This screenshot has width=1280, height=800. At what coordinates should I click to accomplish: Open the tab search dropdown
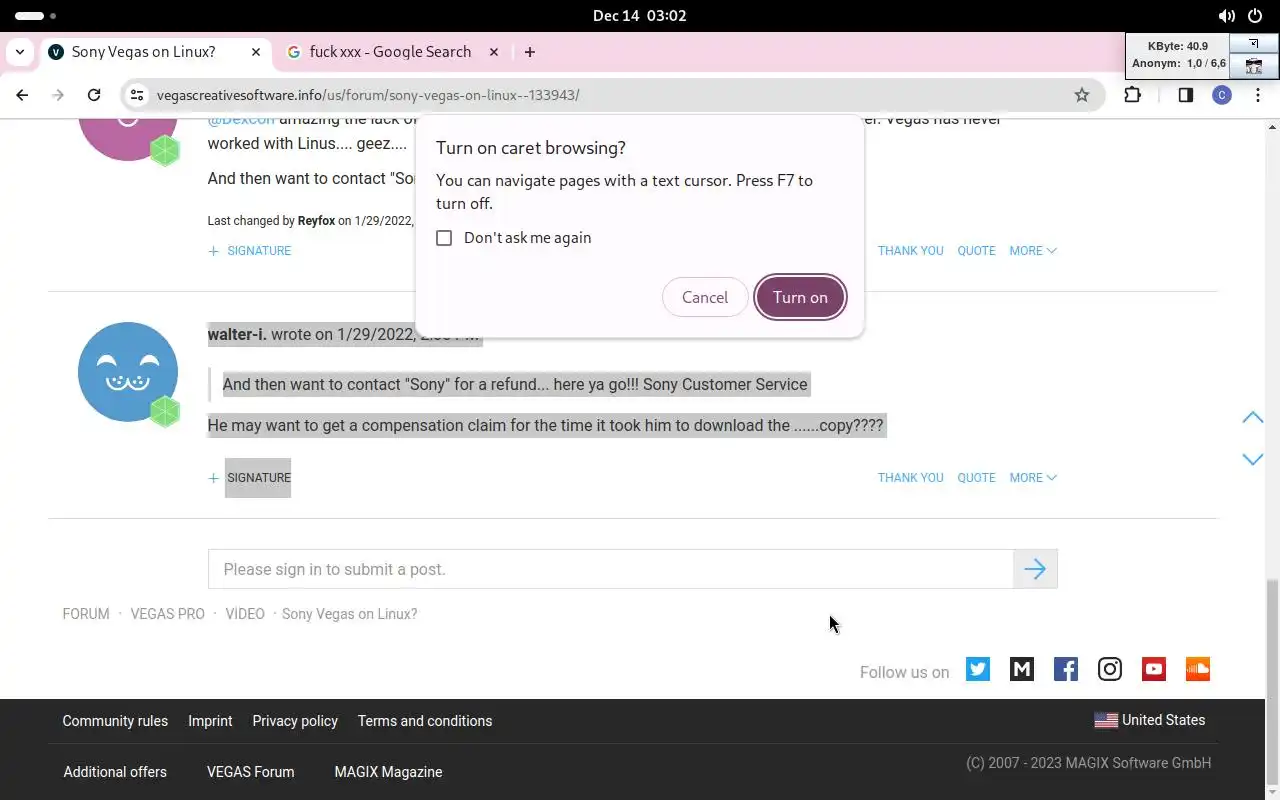20,52
